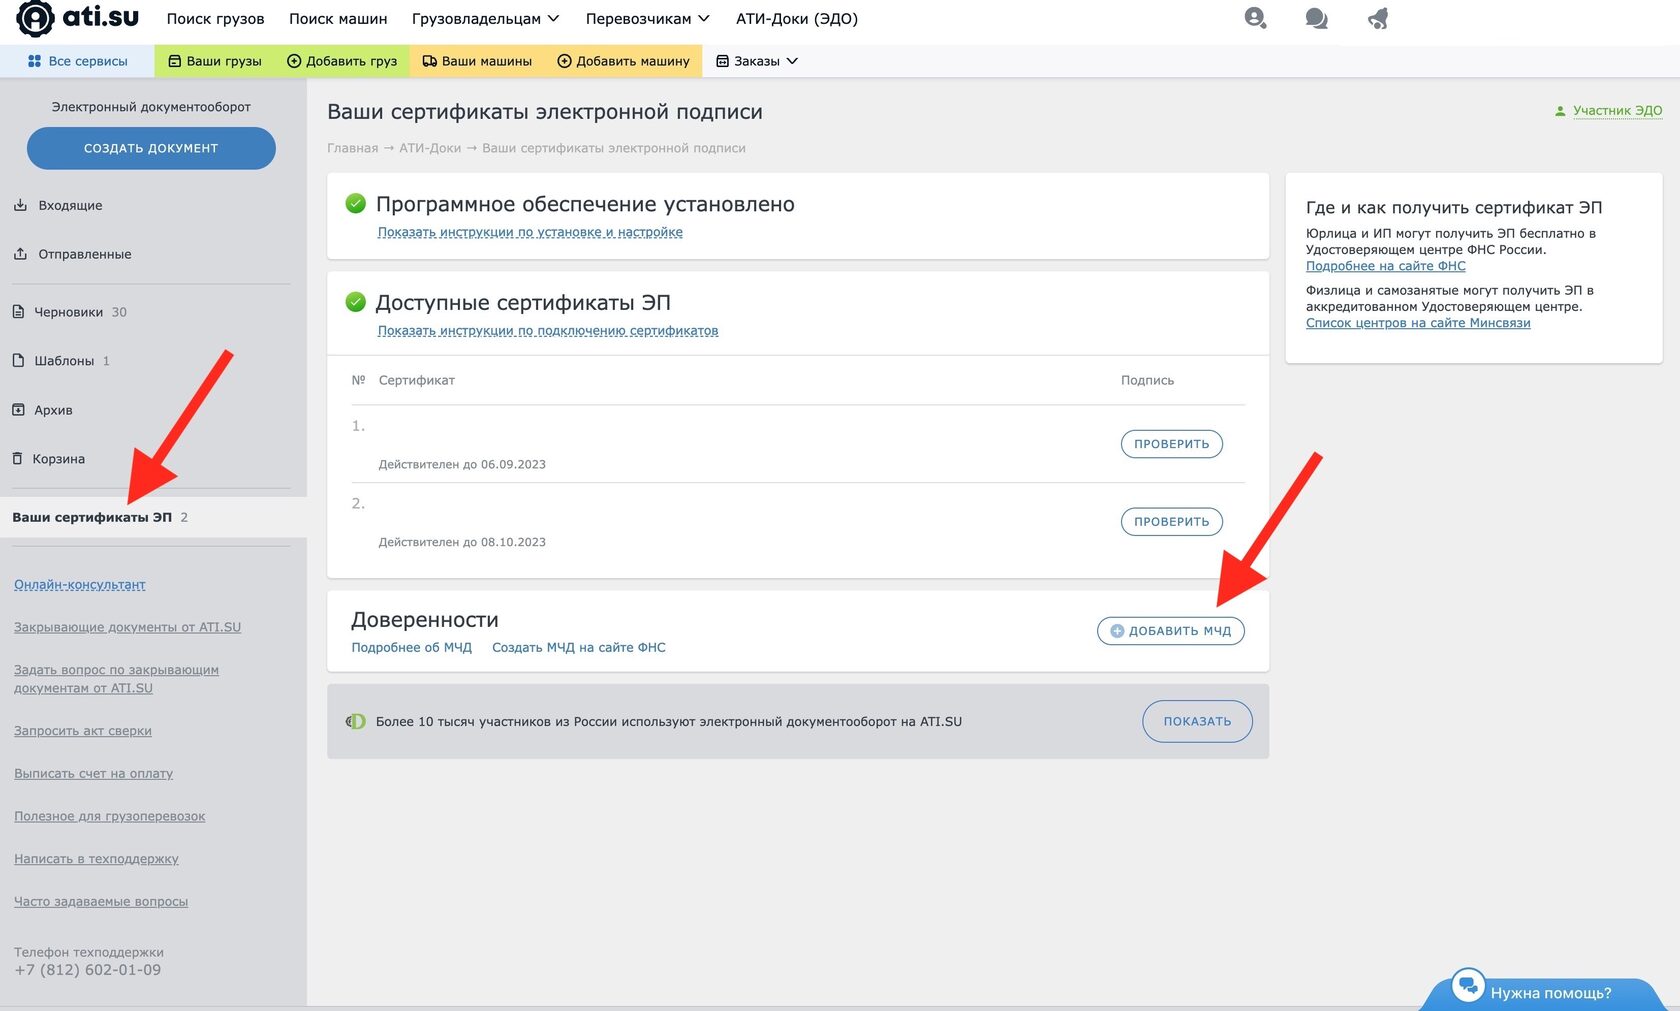
Task: Open Подробнее об МЧД link
Action: (x=411, y=648)
